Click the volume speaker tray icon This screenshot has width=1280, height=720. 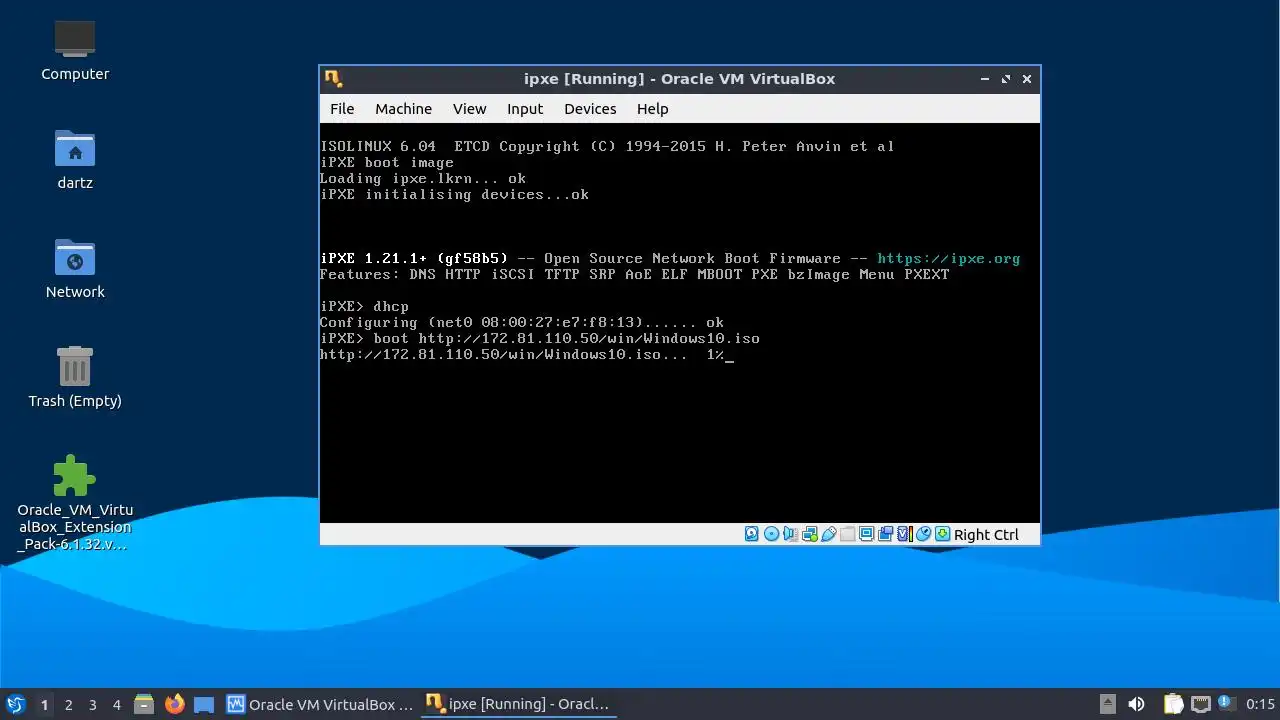(x=1136, y=704)
